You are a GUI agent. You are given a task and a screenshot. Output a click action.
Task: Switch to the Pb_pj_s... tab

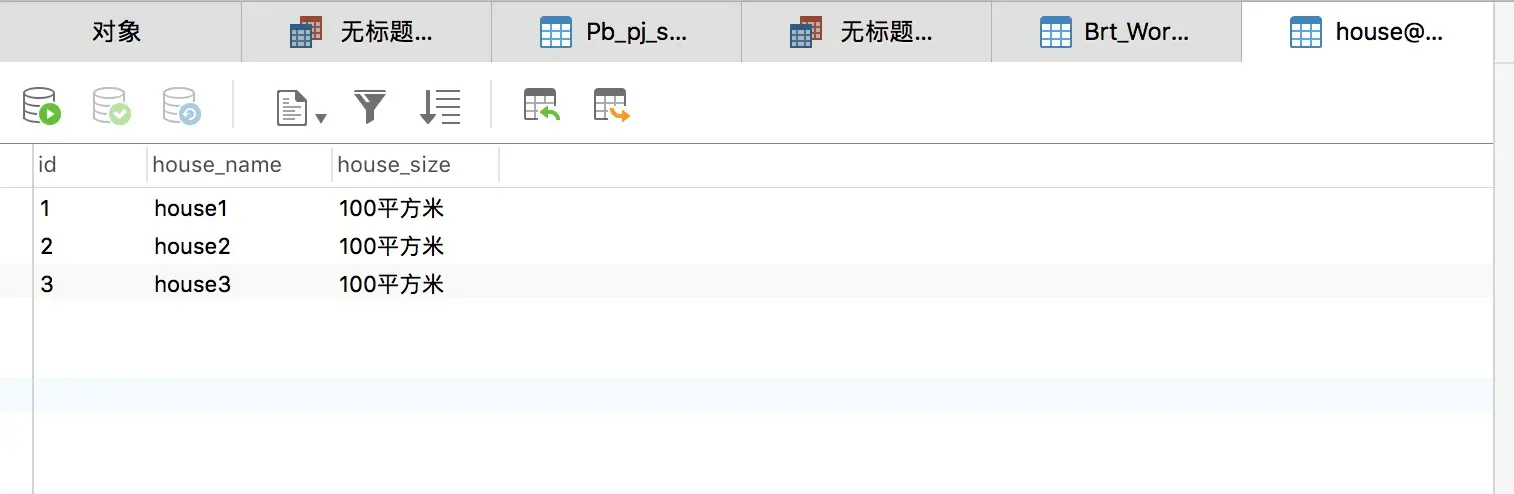[x=616, y=32]
